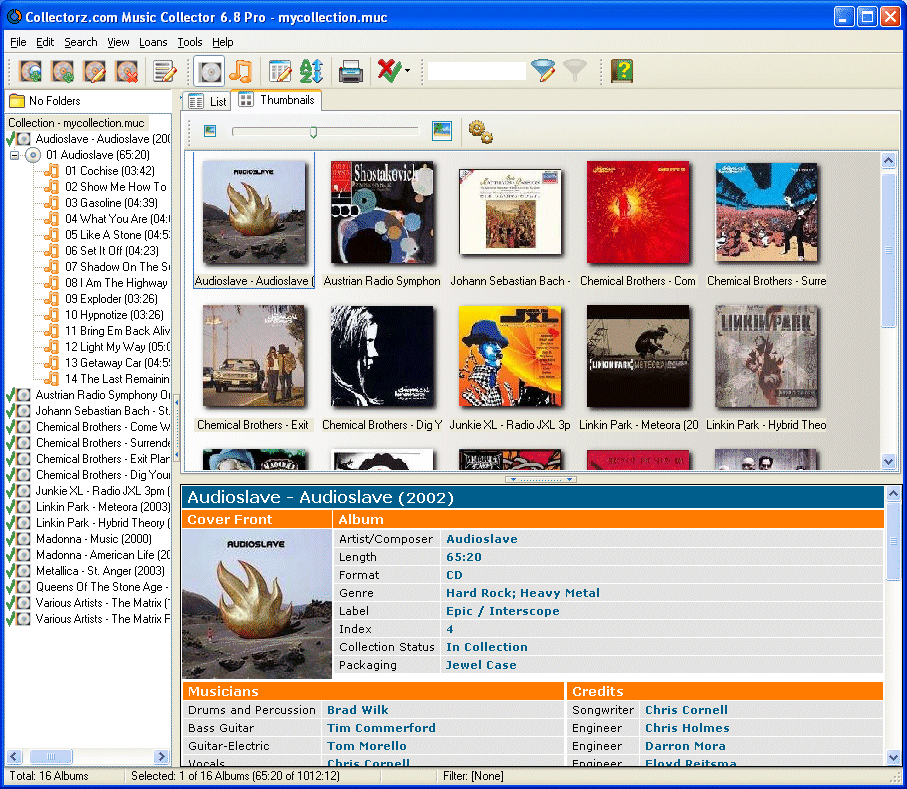Select track 03 Gasoline in the tree

tap(111, 203)
